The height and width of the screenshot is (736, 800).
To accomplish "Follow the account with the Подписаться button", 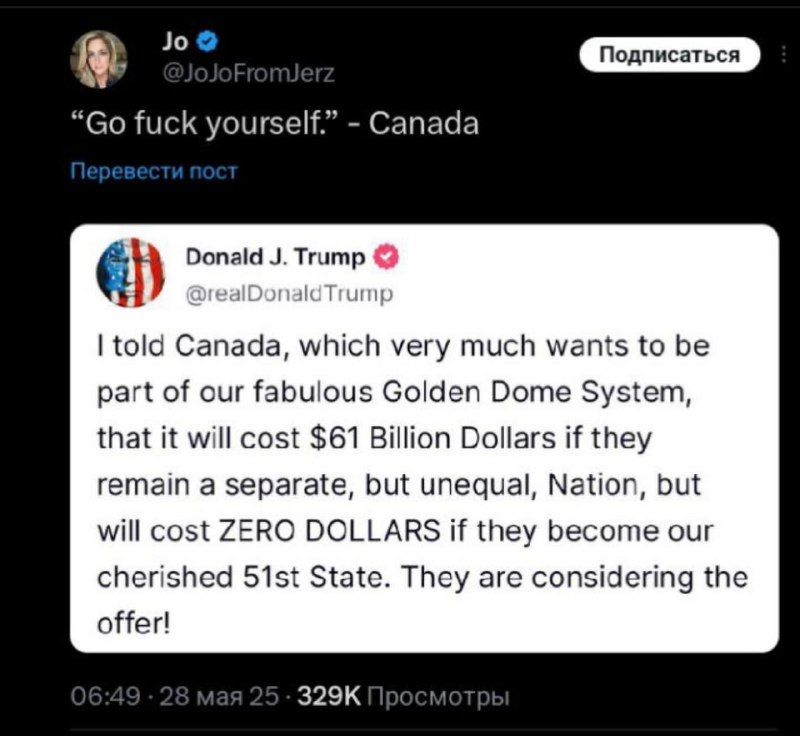I will (x=669, y=55).
